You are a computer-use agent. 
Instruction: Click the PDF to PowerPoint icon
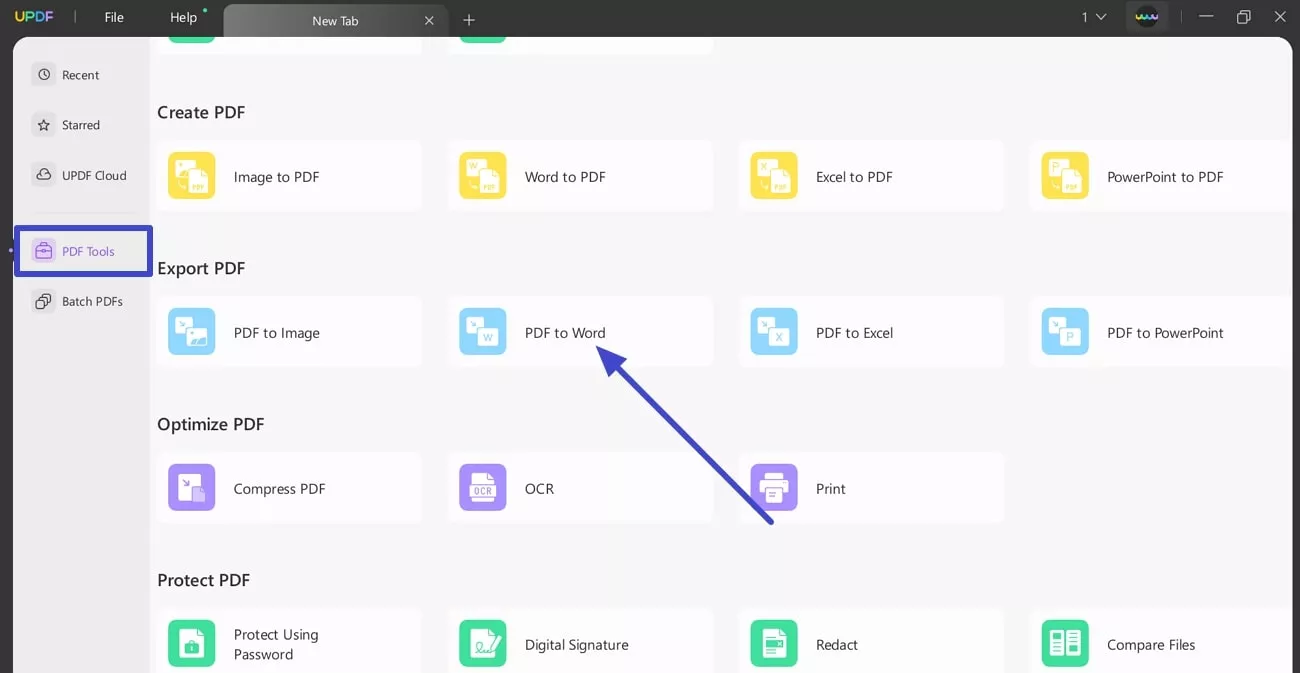1065,332
